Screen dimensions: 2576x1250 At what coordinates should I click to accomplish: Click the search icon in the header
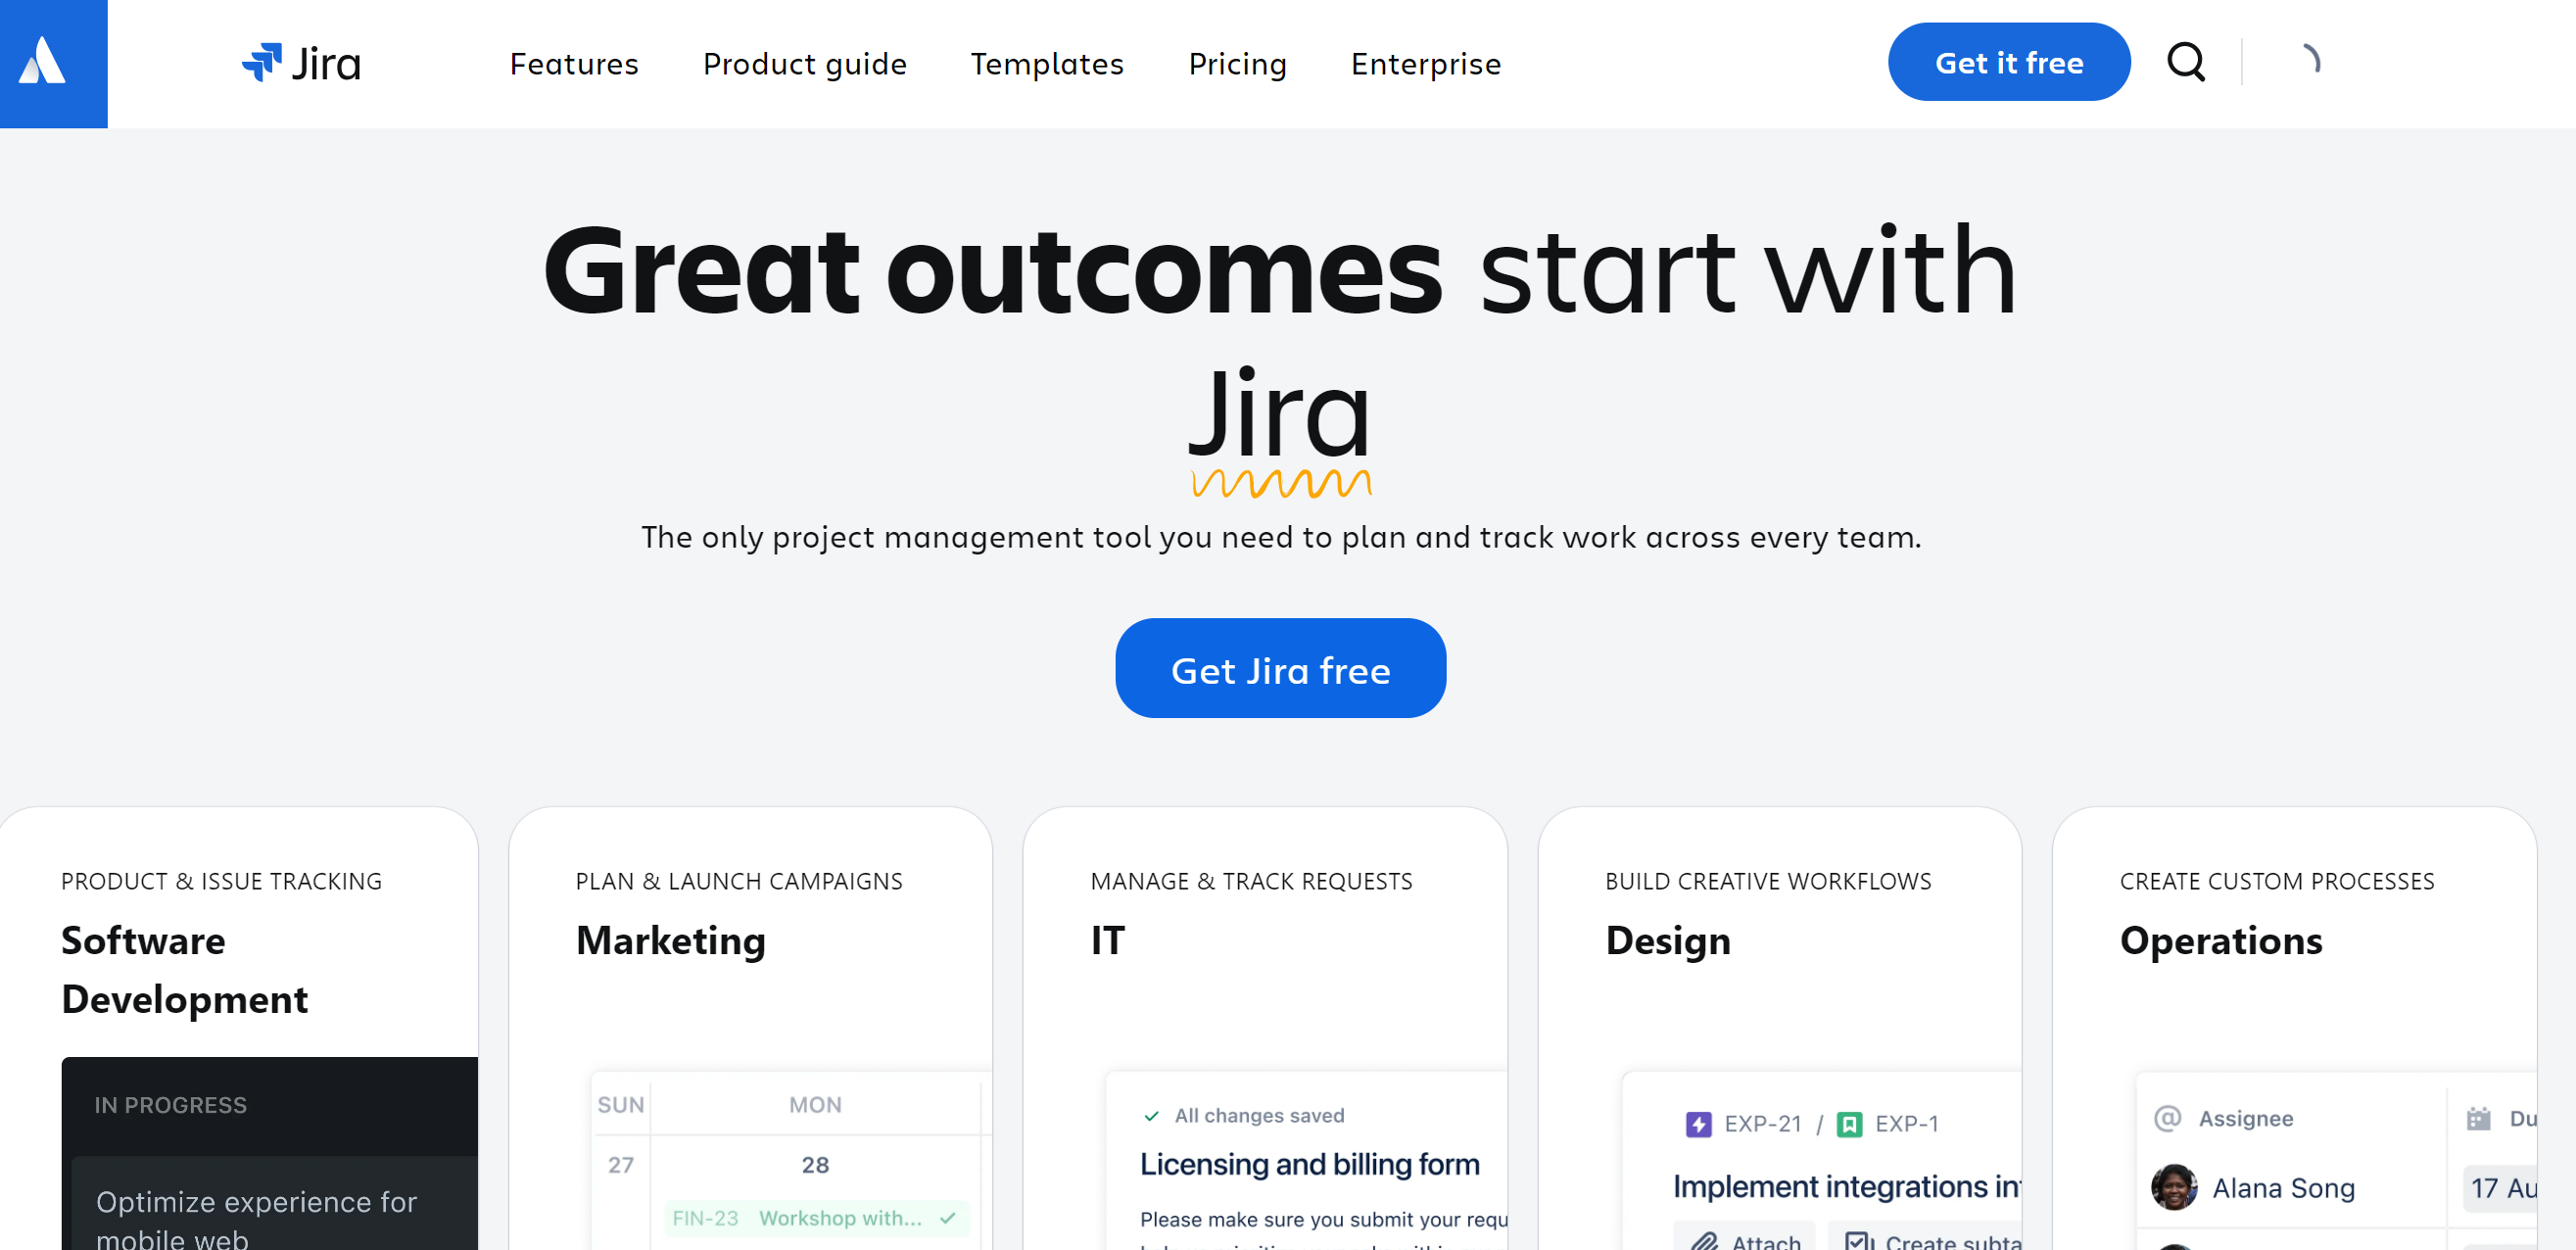coord(2188,63)
